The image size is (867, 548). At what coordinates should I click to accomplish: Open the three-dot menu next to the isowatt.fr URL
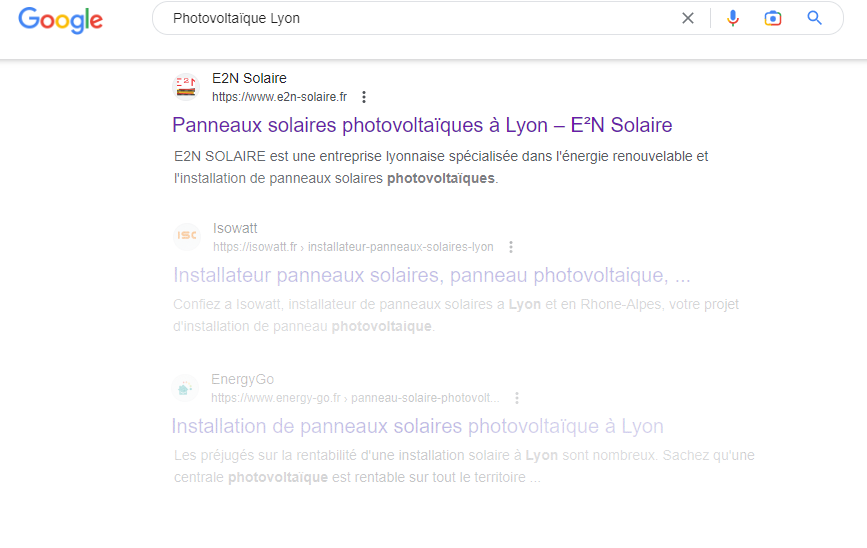point(511,247)
